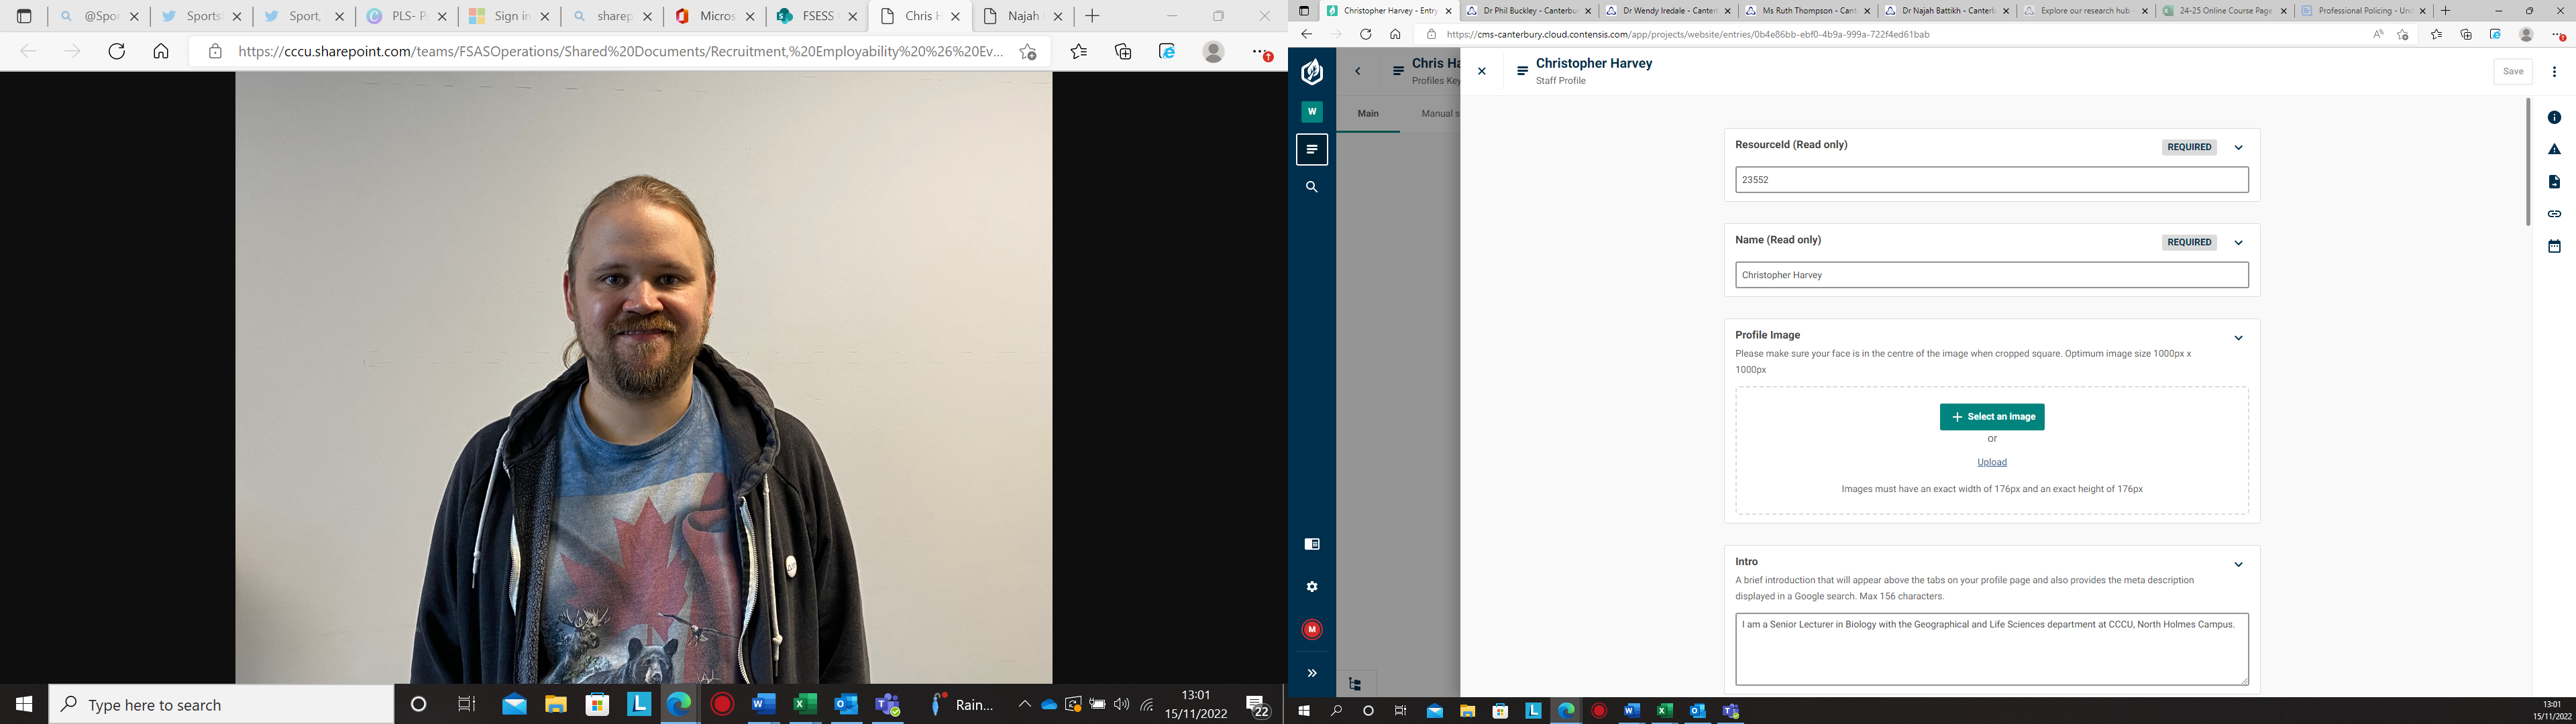Image resolution: width=2576 pixels, height=724 pixels.
Task: Collapse the ResourceId field section
Action: coord(2238,148)
